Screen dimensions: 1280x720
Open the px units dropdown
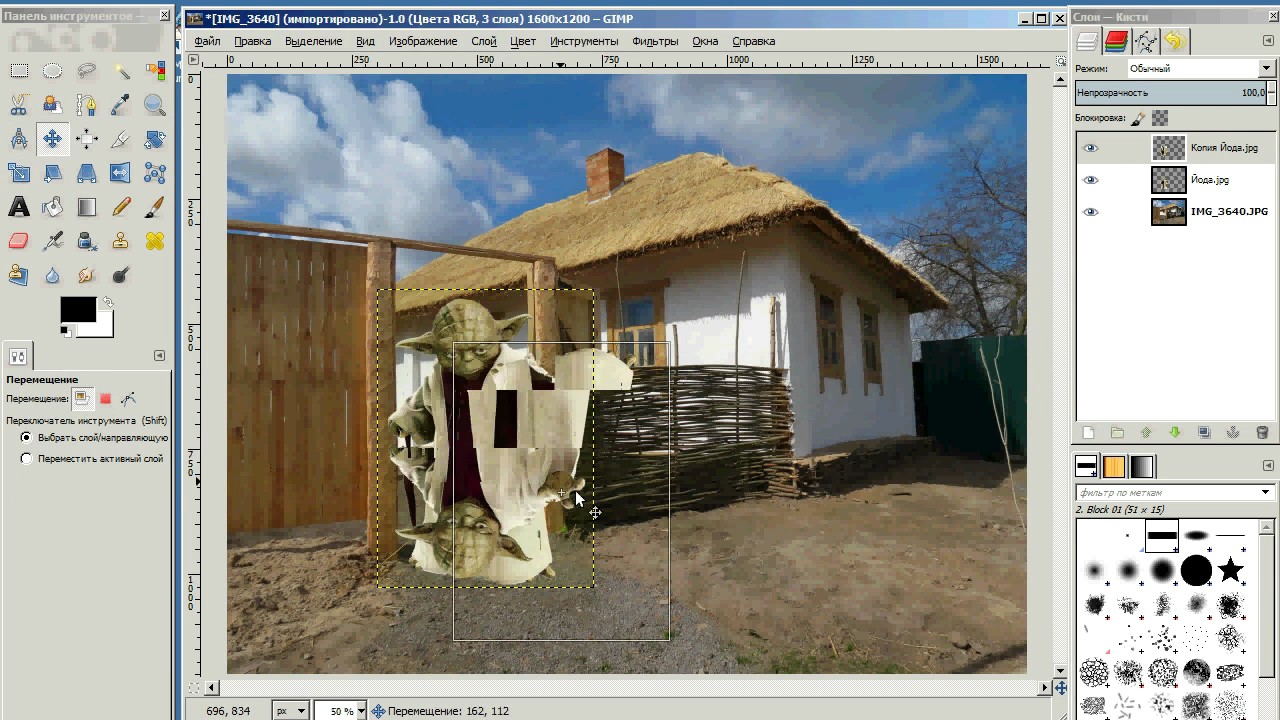point(290,711)
